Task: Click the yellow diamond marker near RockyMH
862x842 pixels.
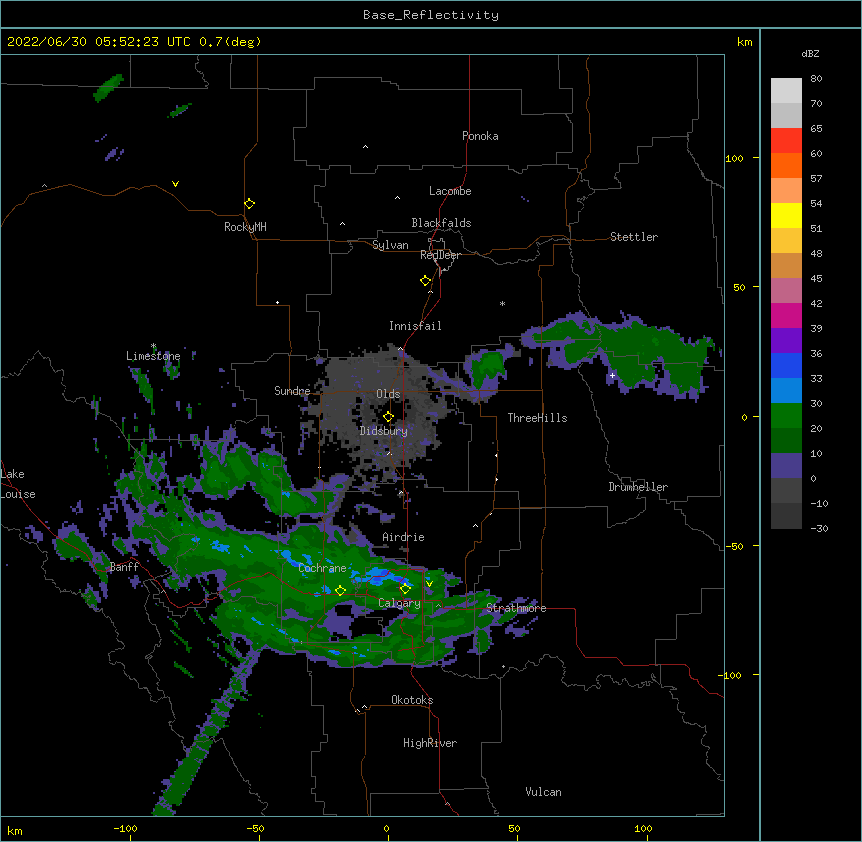Action: 249,204
